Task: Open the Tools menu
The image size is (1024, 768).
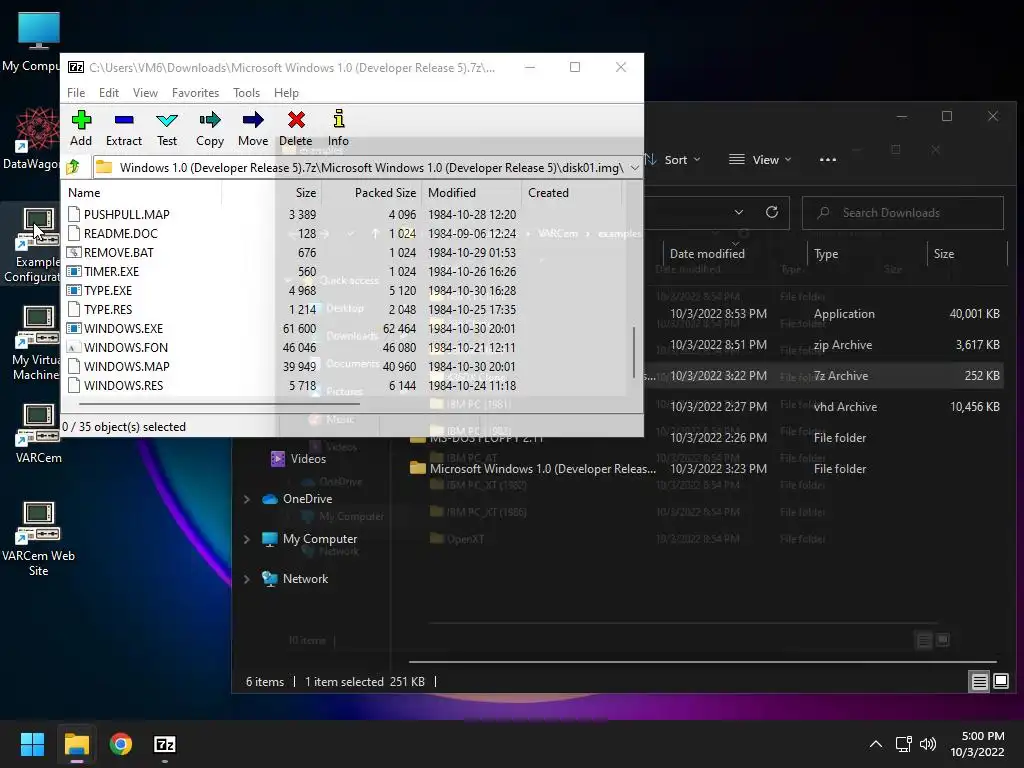Action: (x=246, y=93)
